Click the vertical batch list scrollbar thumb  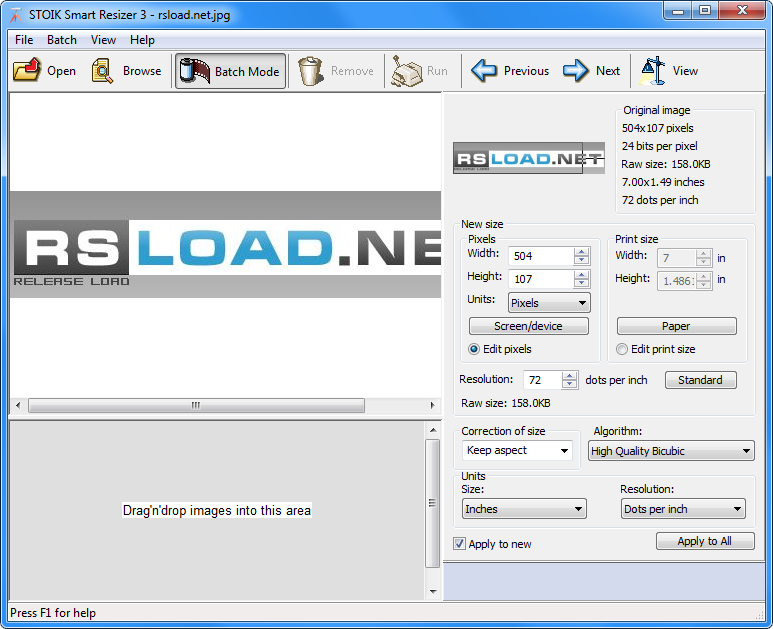tap(433, 503)
